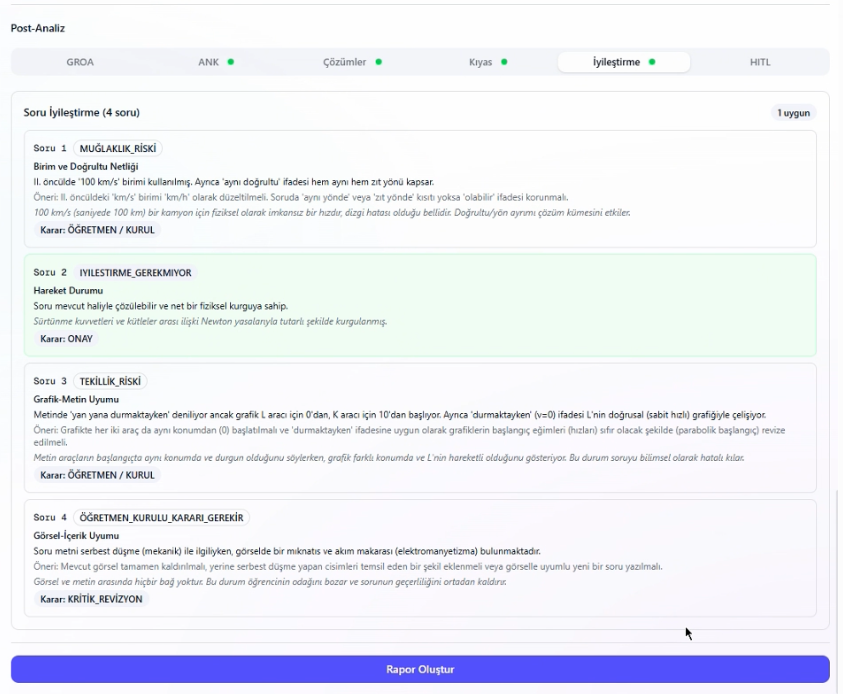843x694 pixels.
Task: Click the ÖĞRETMEN_KURULU_KARARI_GEREKİR tag on Soru 4
Action: [162, 517]
